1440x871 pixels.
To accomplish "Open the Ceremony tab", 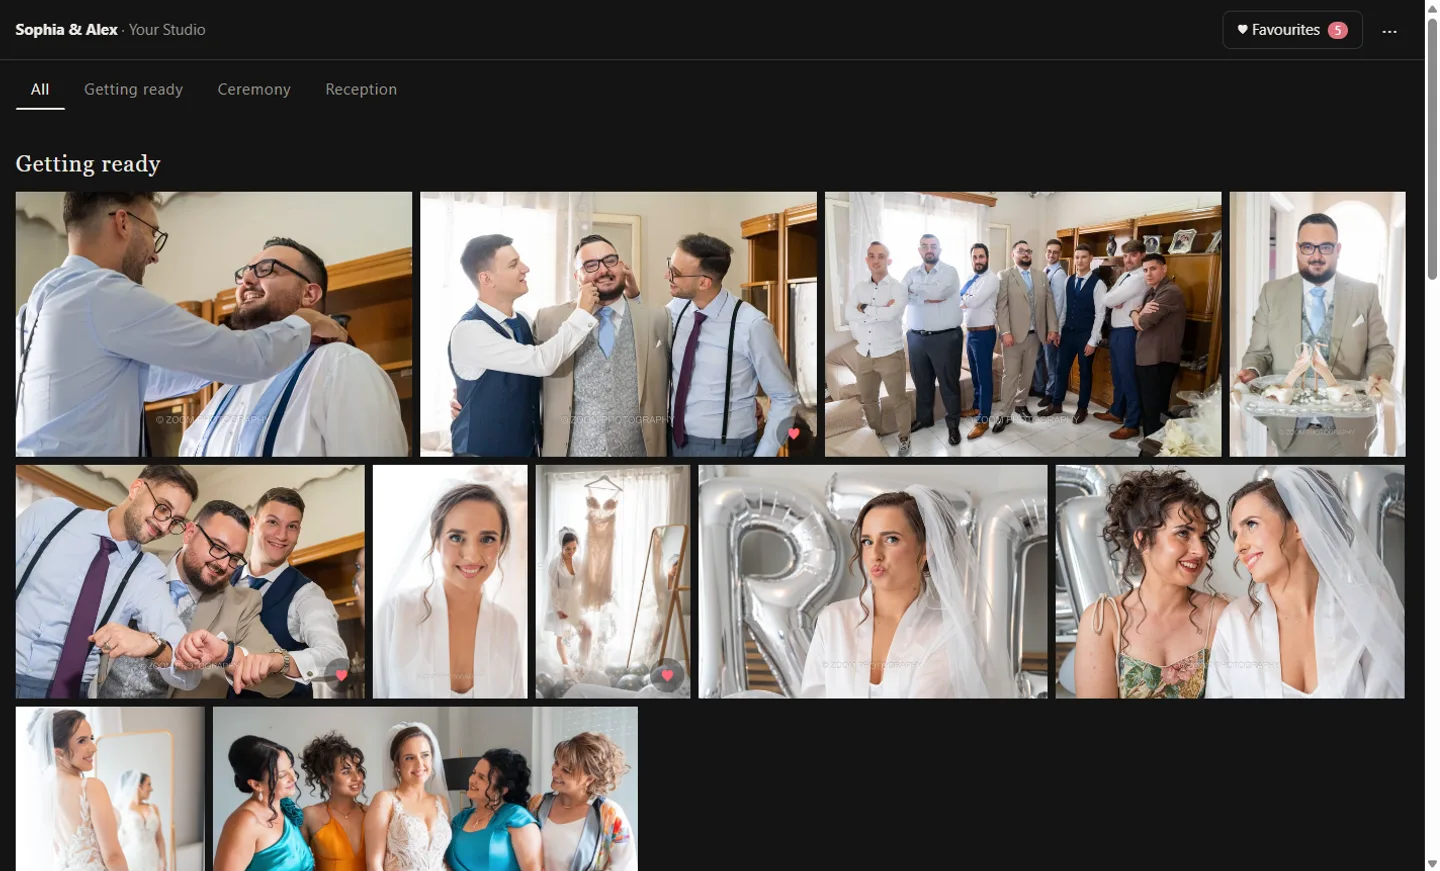I will (254, 89).
